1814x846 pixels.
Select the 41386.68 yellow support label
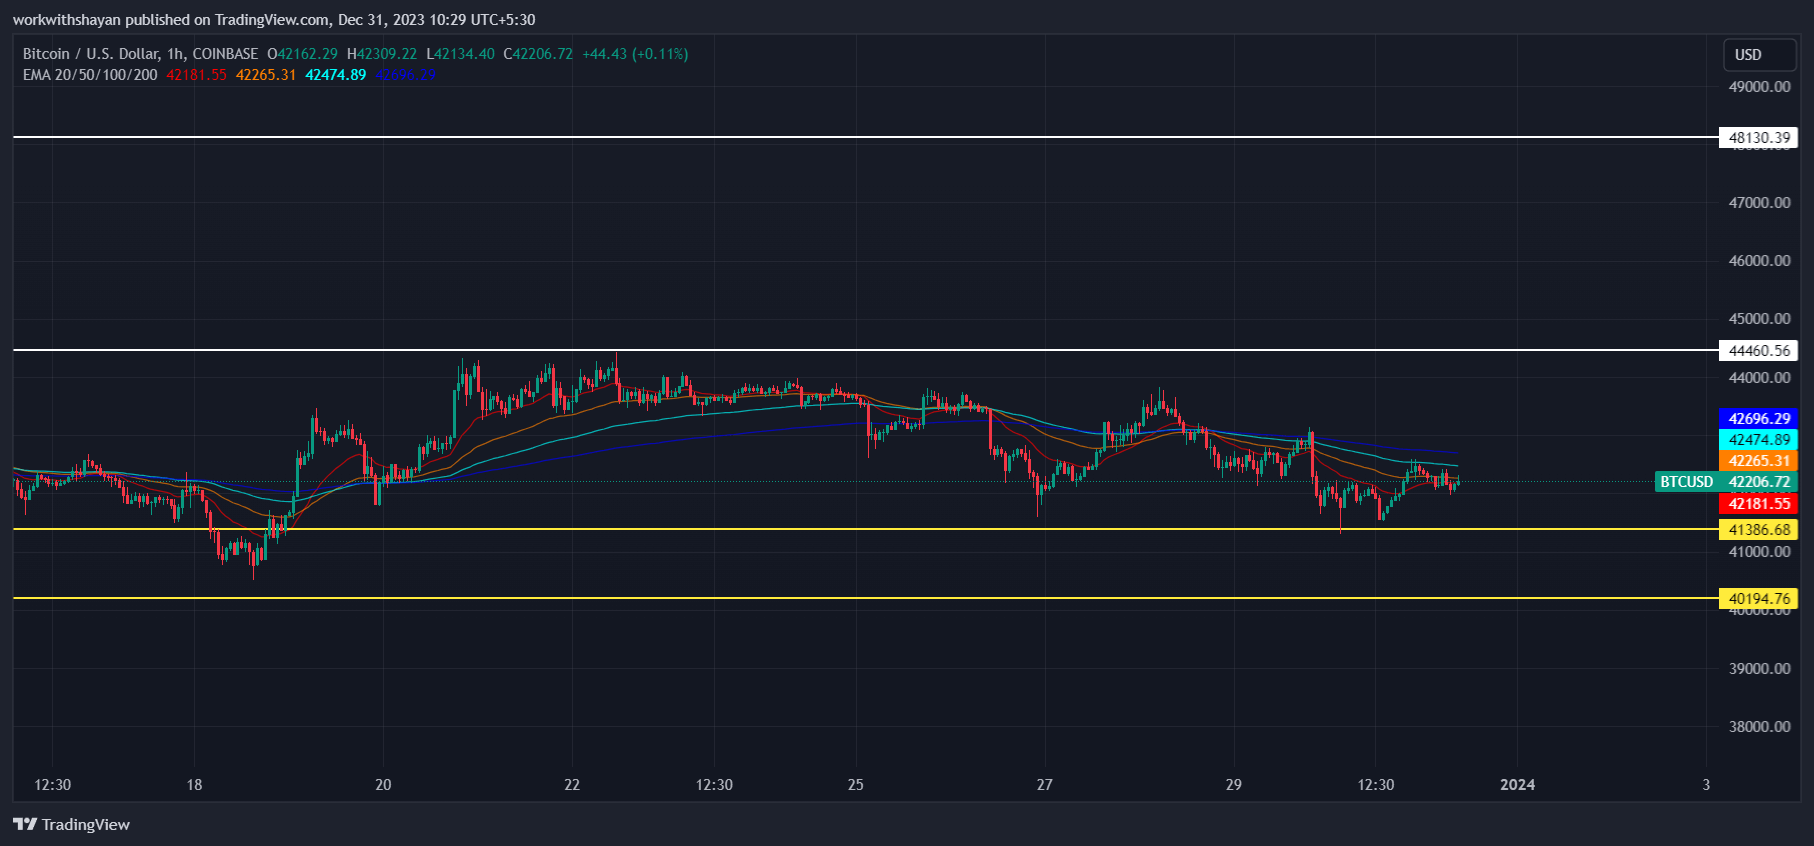(1758, 530)
